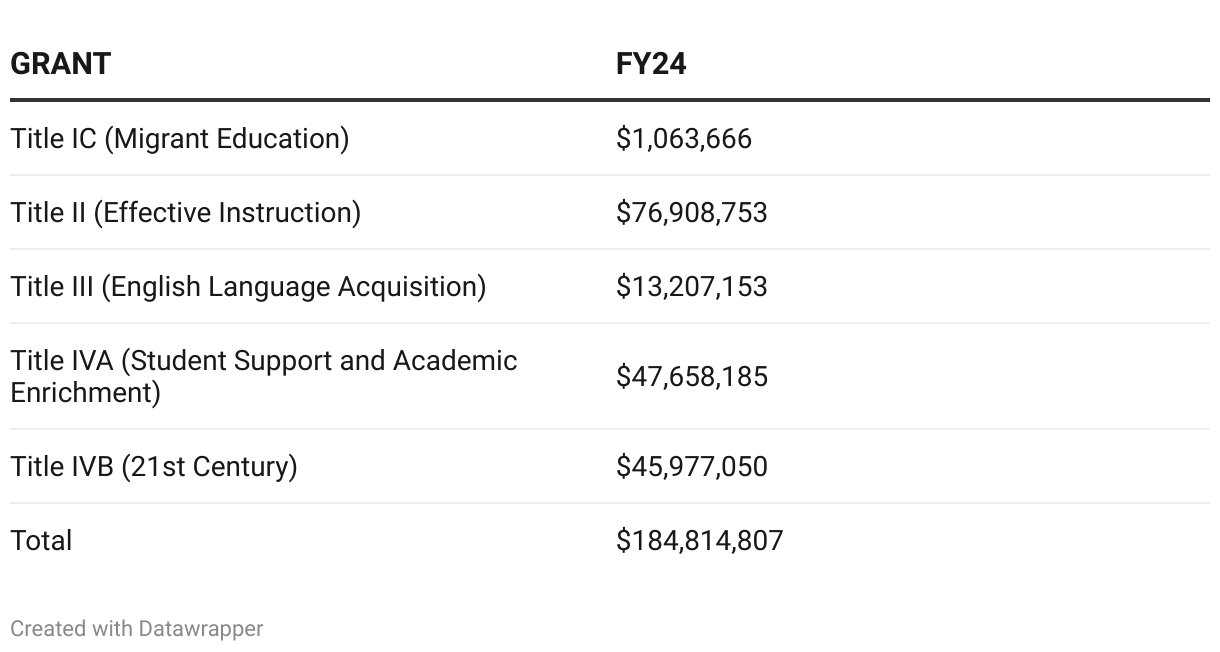Click divider line between Title IVA and Title IVB
Viewport: 1220px width, 652px height.
click(610, 429)
